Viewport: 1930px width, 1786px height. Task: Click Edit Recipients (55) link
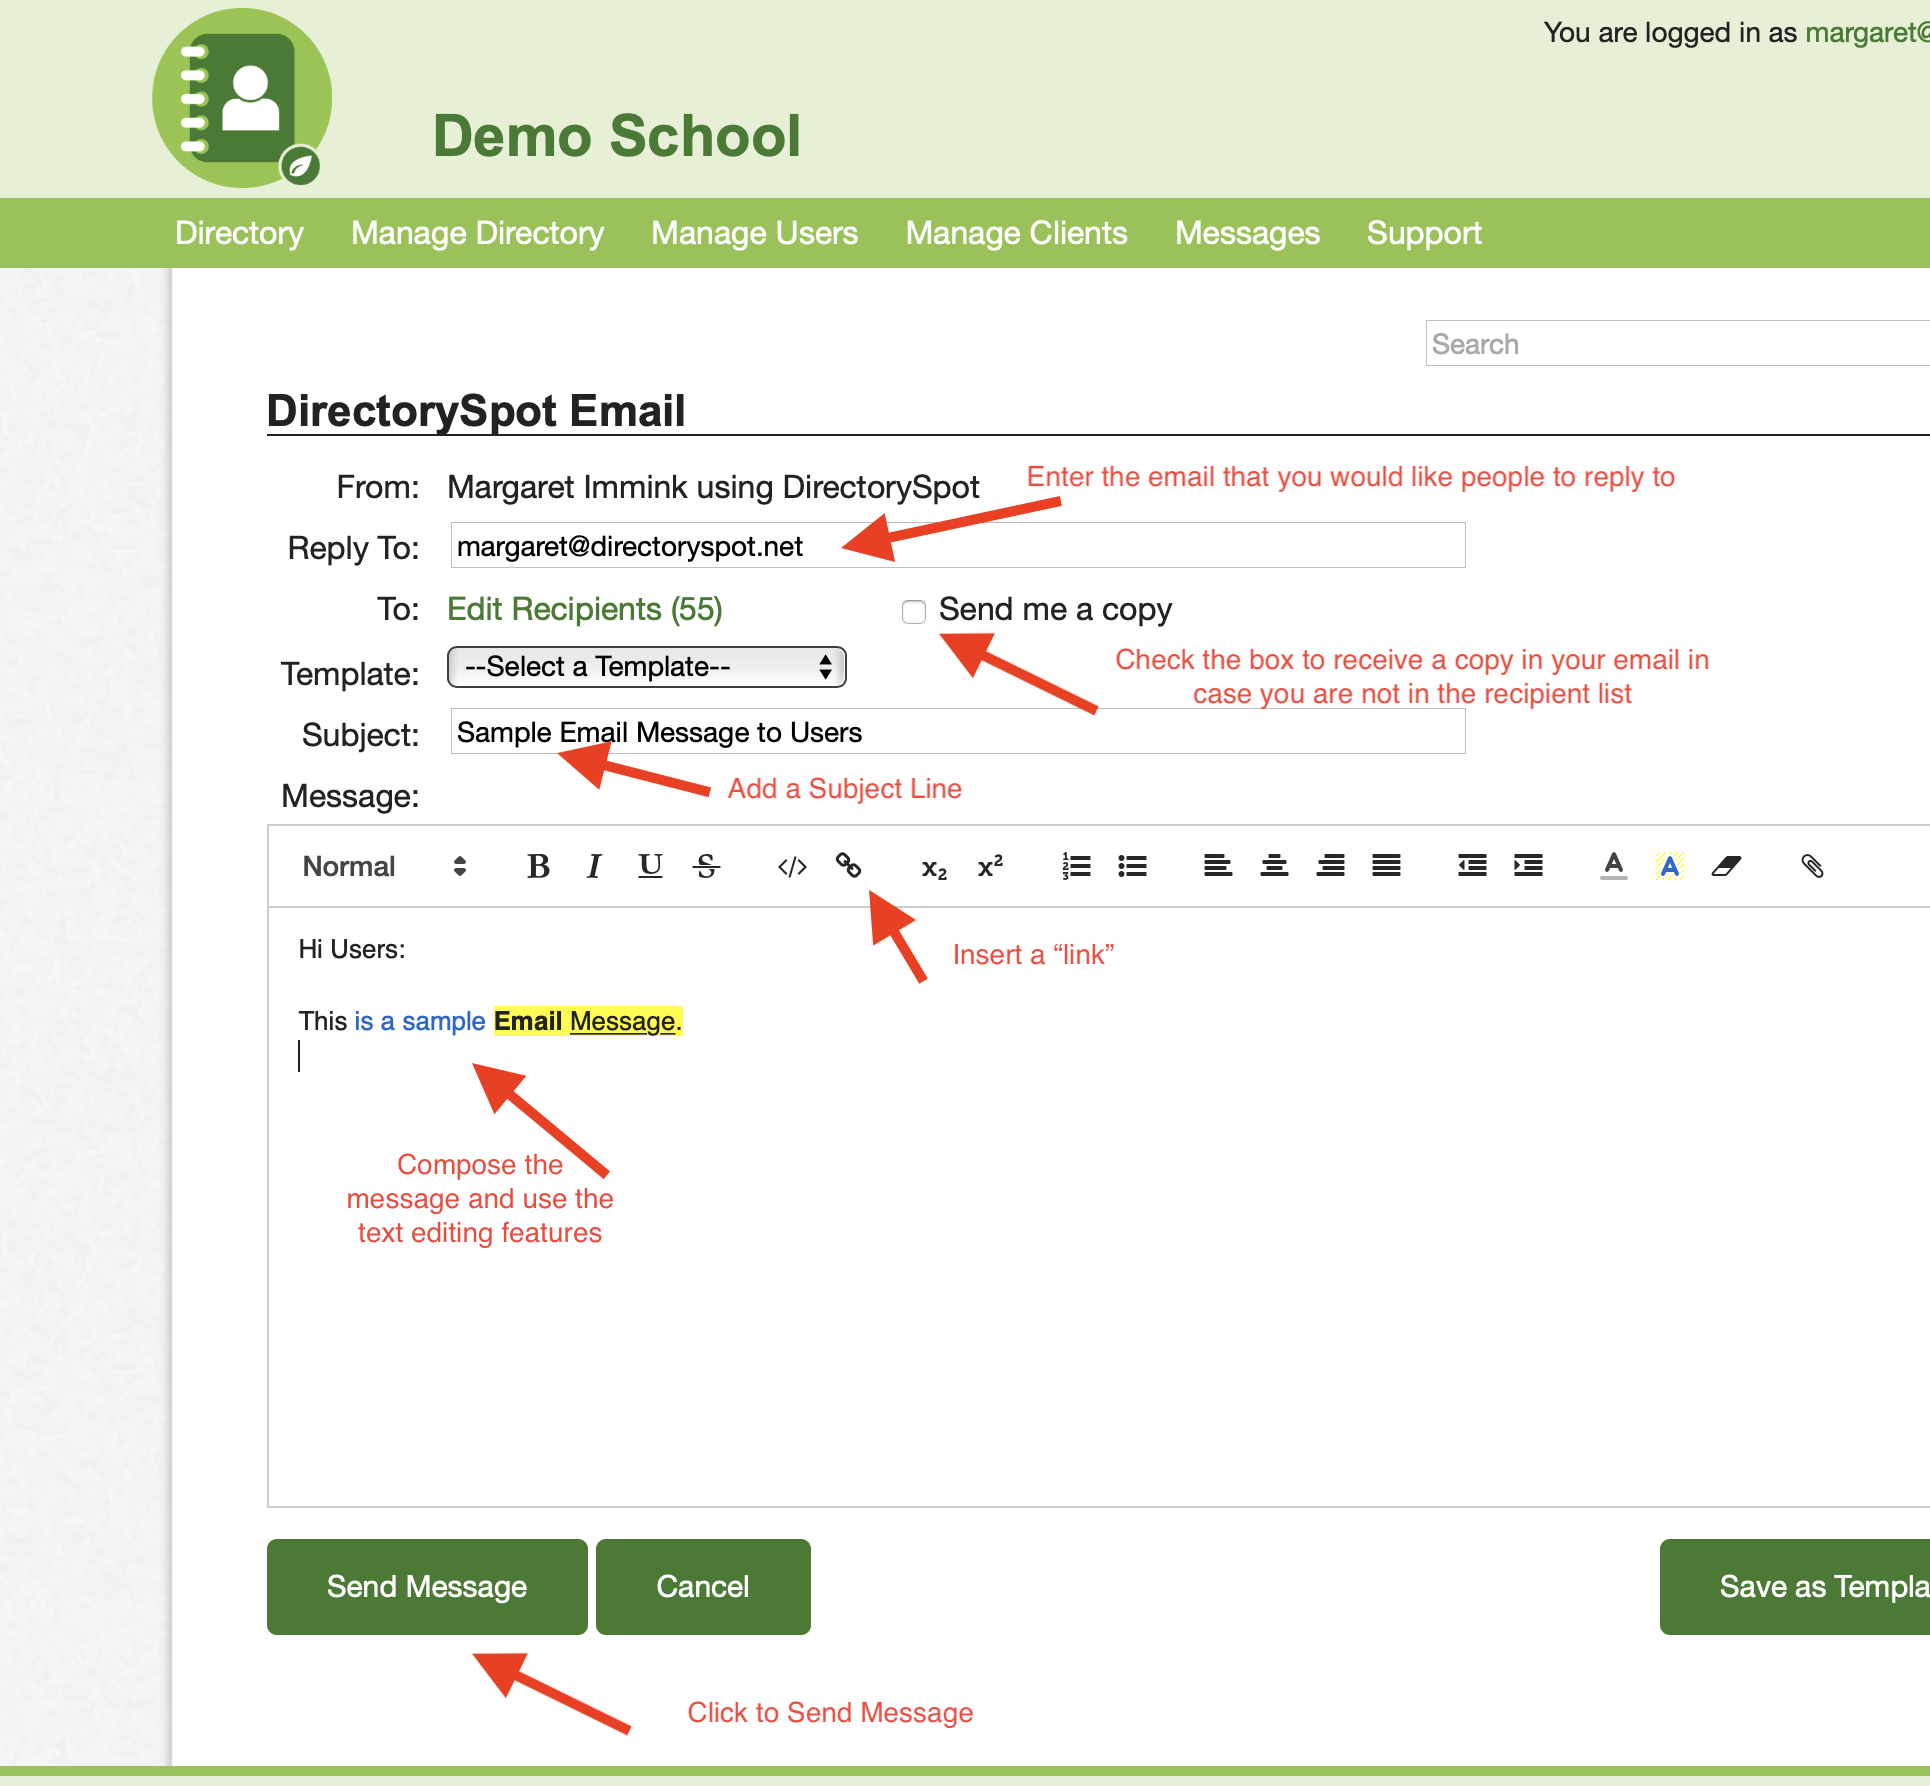(585, 609)
